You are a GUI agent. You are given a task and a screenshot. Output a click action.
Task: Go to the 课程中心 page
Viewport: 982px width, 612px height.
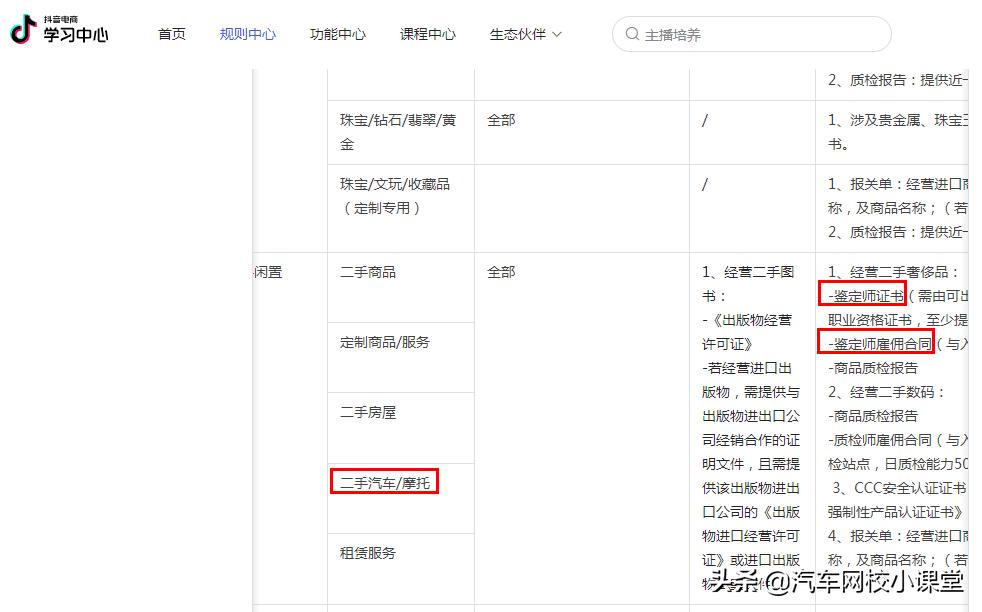pyautogui.click(x=427, y=33)
